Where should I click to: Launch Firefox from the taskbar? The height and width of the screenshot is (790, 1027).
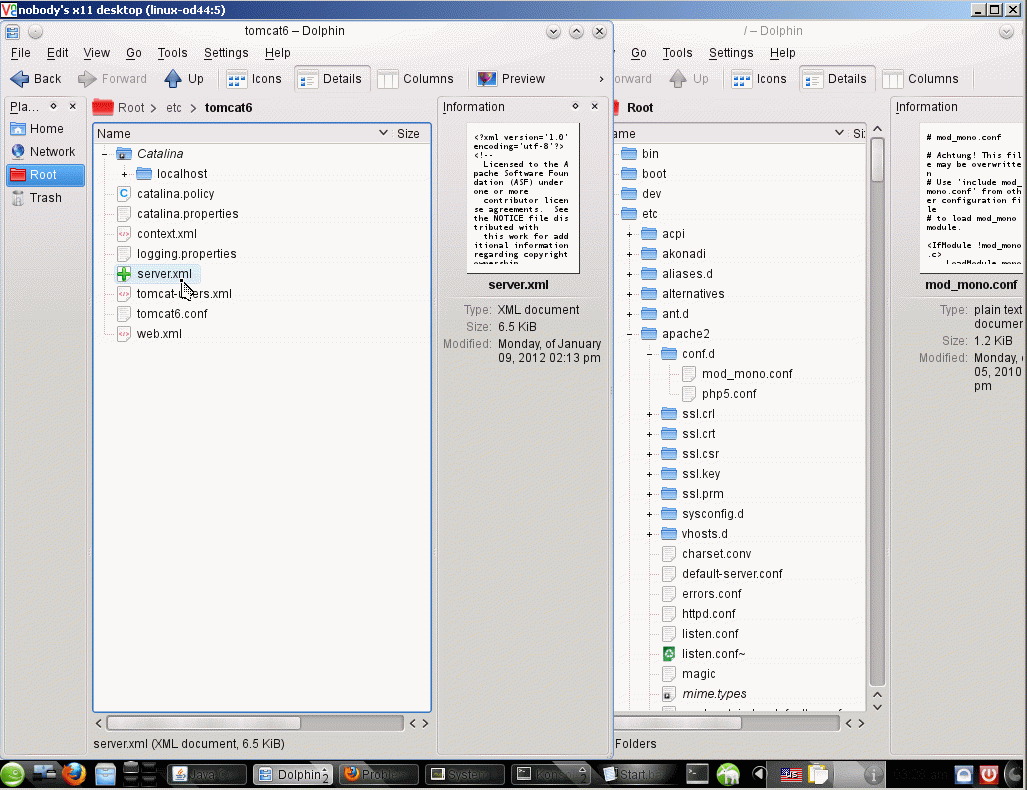(74, 774)
